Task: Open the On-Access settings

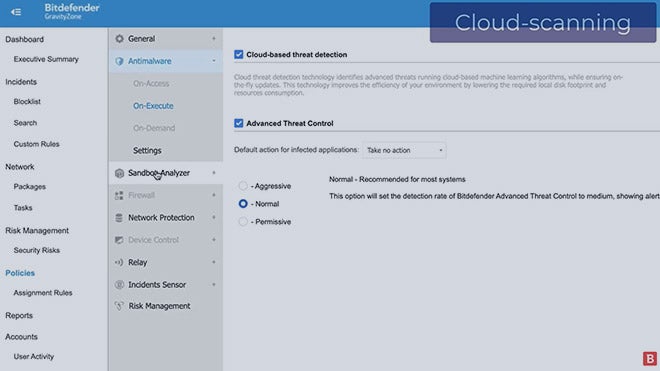Action: [151, 83]
